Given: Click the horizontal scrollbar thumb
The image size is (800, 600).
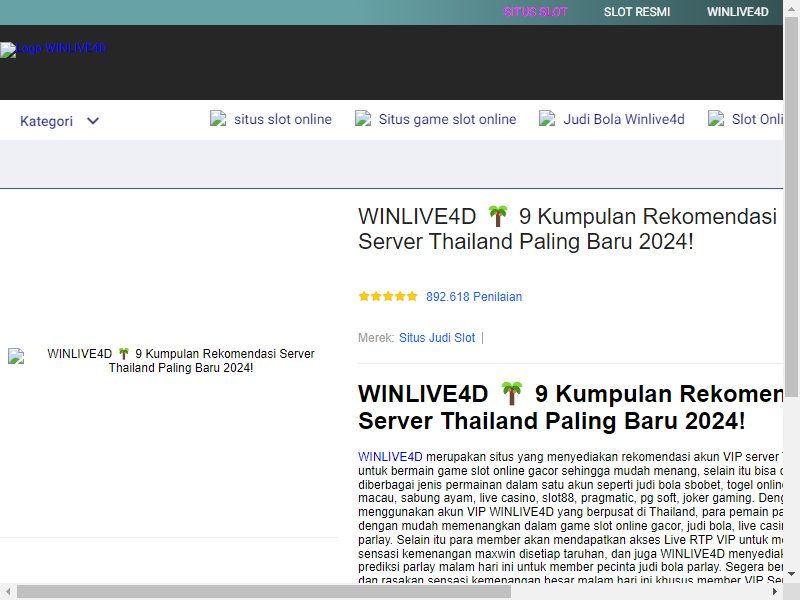Looking at the screenshot, I should tap(264, 592).
